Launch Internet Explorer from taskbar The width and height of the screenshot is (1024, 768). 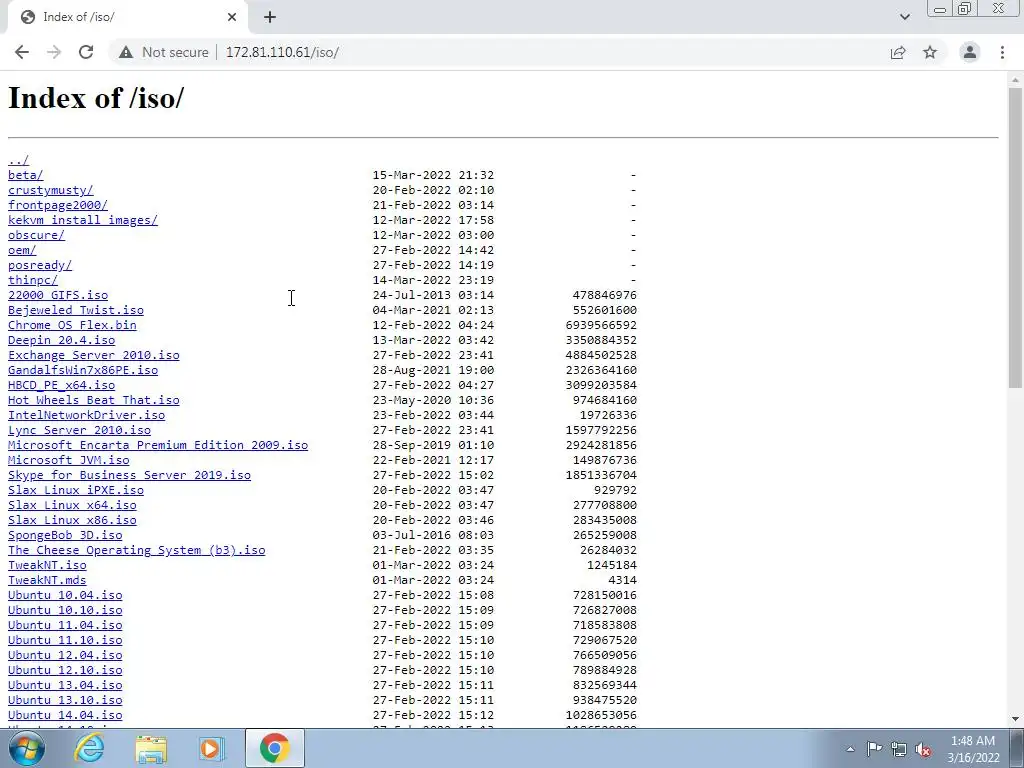point(89,748)
